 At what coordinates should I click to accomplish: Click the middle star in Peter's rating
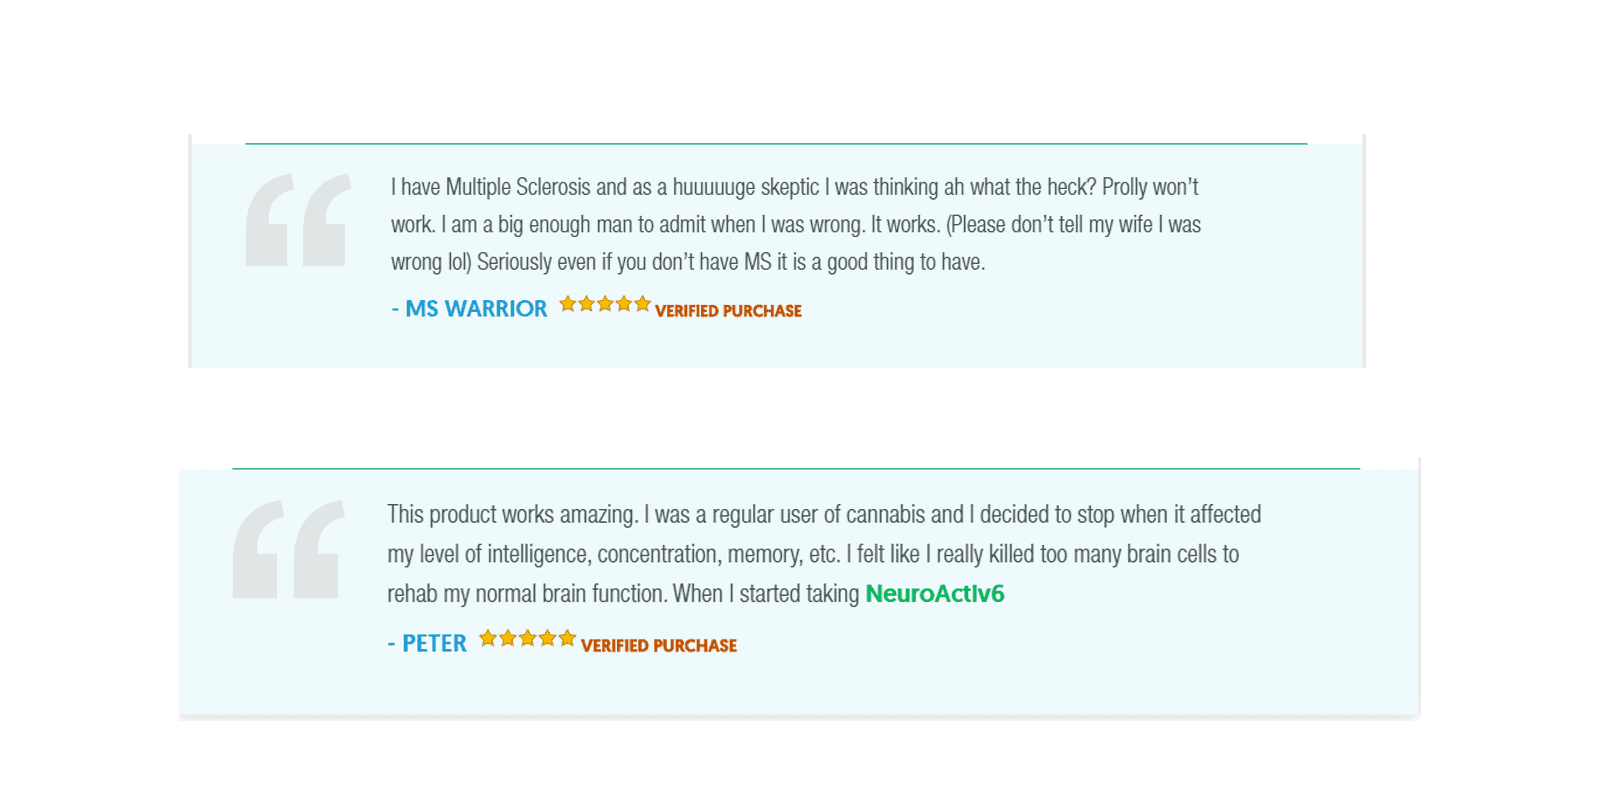tap(528, 638)
